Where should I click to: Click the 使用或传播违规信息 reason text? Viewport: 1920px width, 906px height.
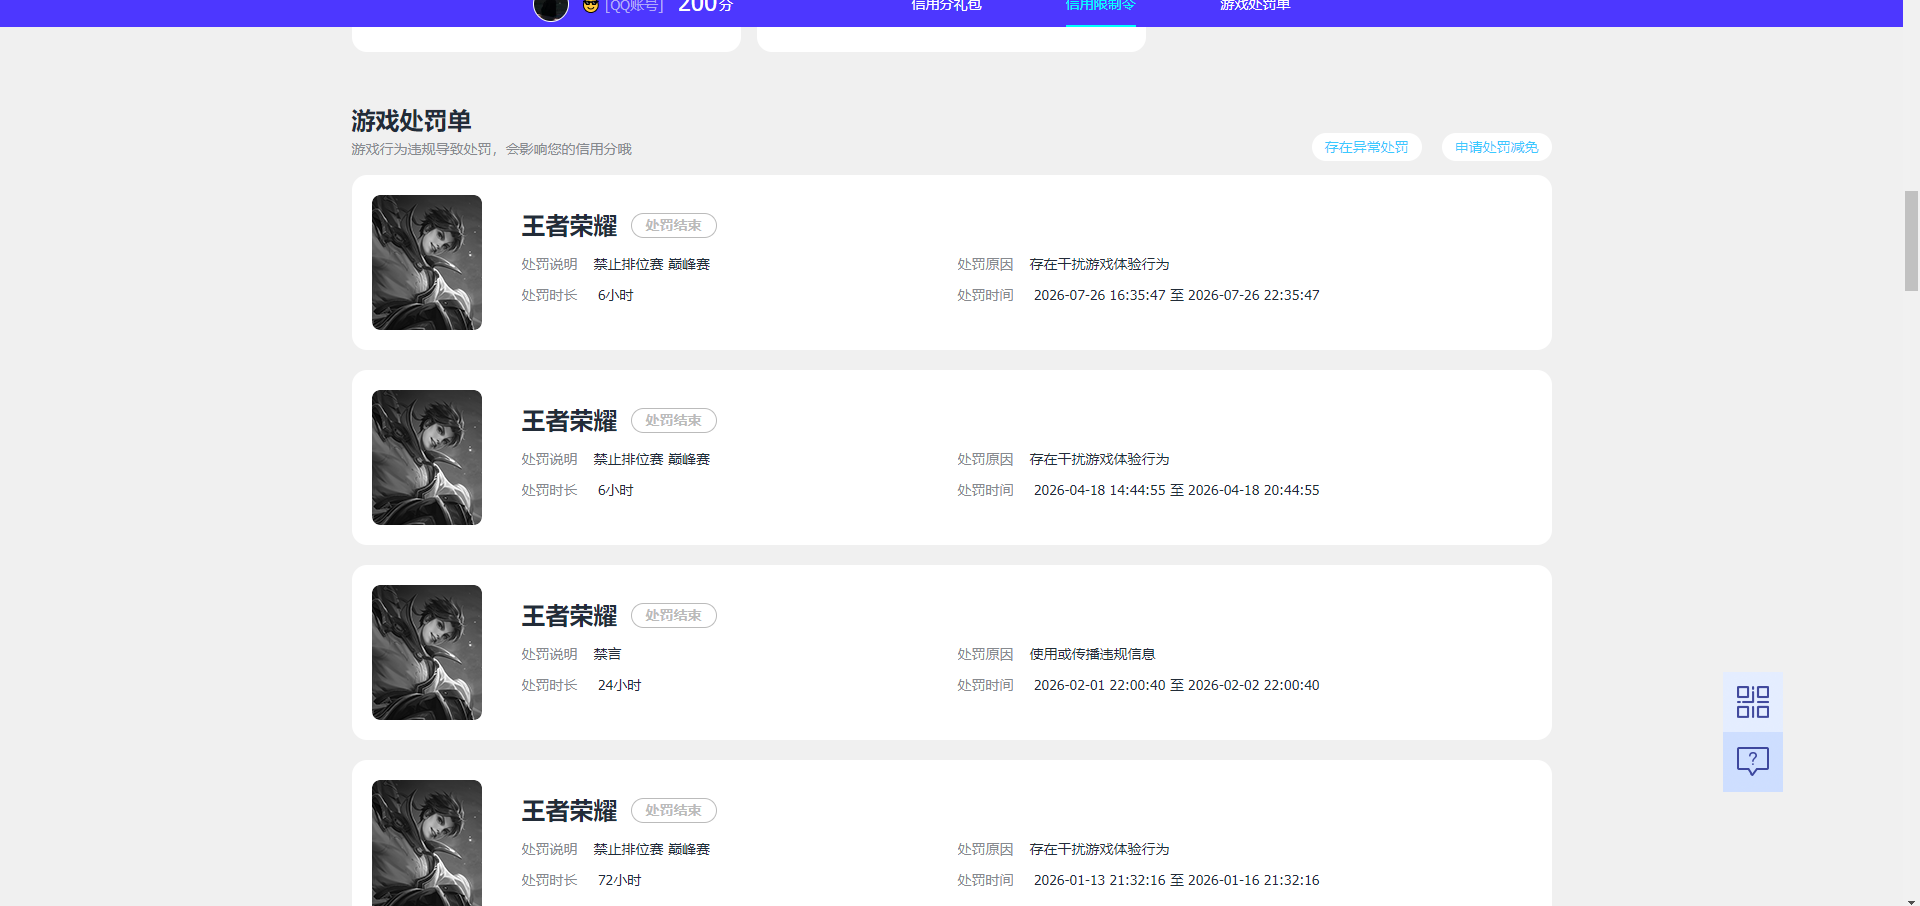point(1092,654)
